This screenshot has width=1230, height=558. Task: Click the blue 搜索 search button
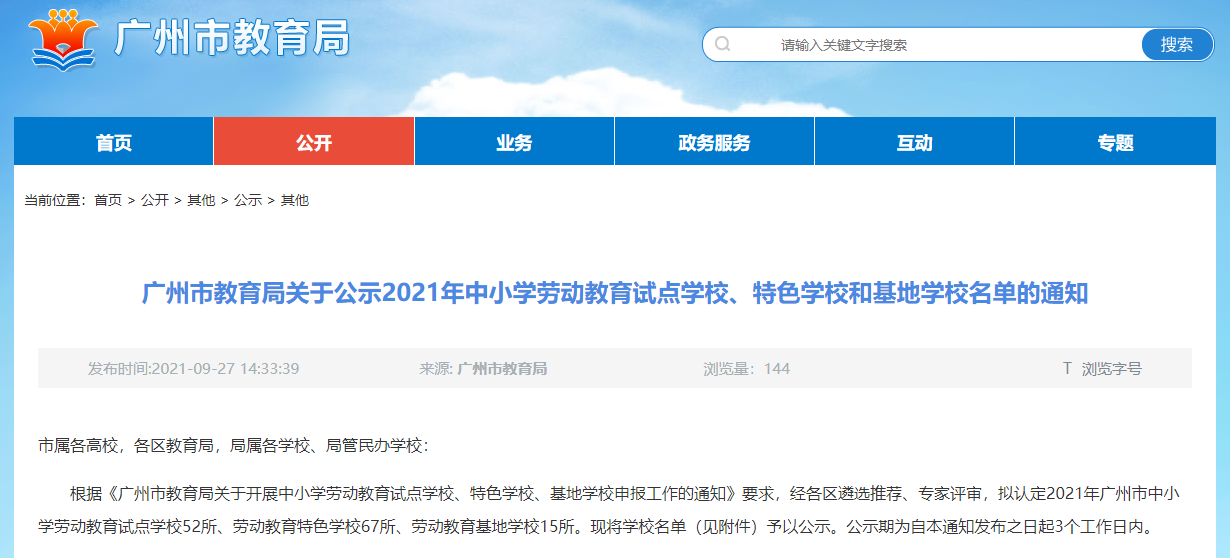(1177, 44)
